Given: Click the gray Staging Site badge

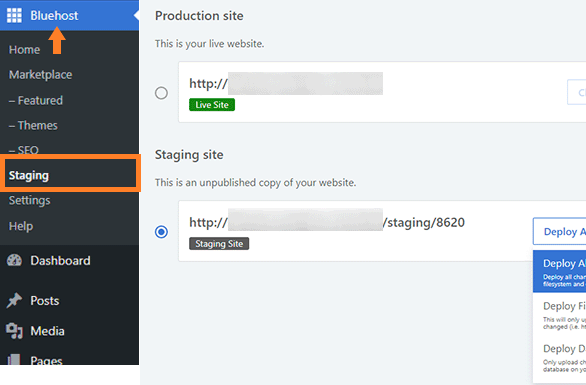Looking at the screenshot, I should pos(219,244).
